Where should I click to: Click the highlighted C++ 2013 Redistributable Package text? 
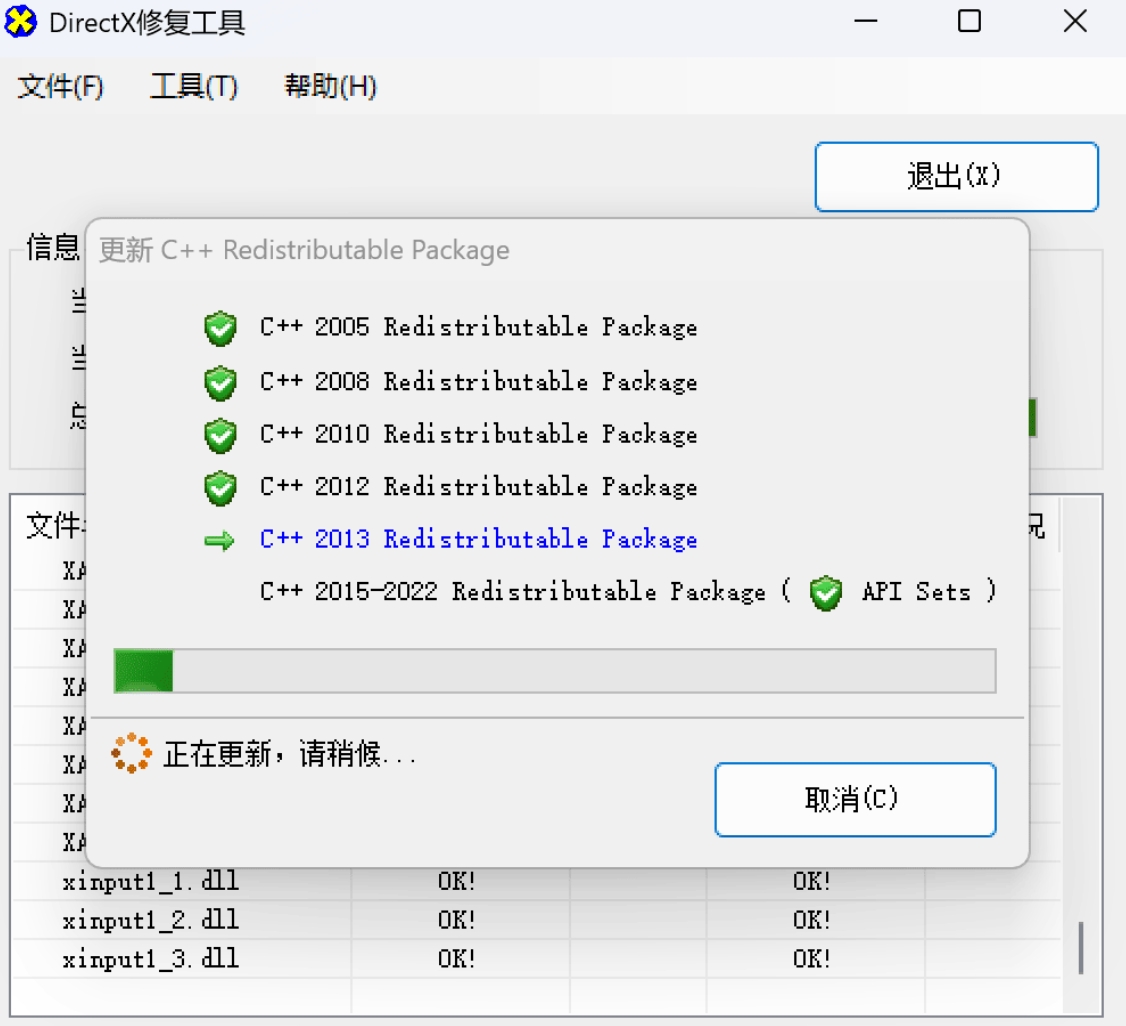coord(478,540)
